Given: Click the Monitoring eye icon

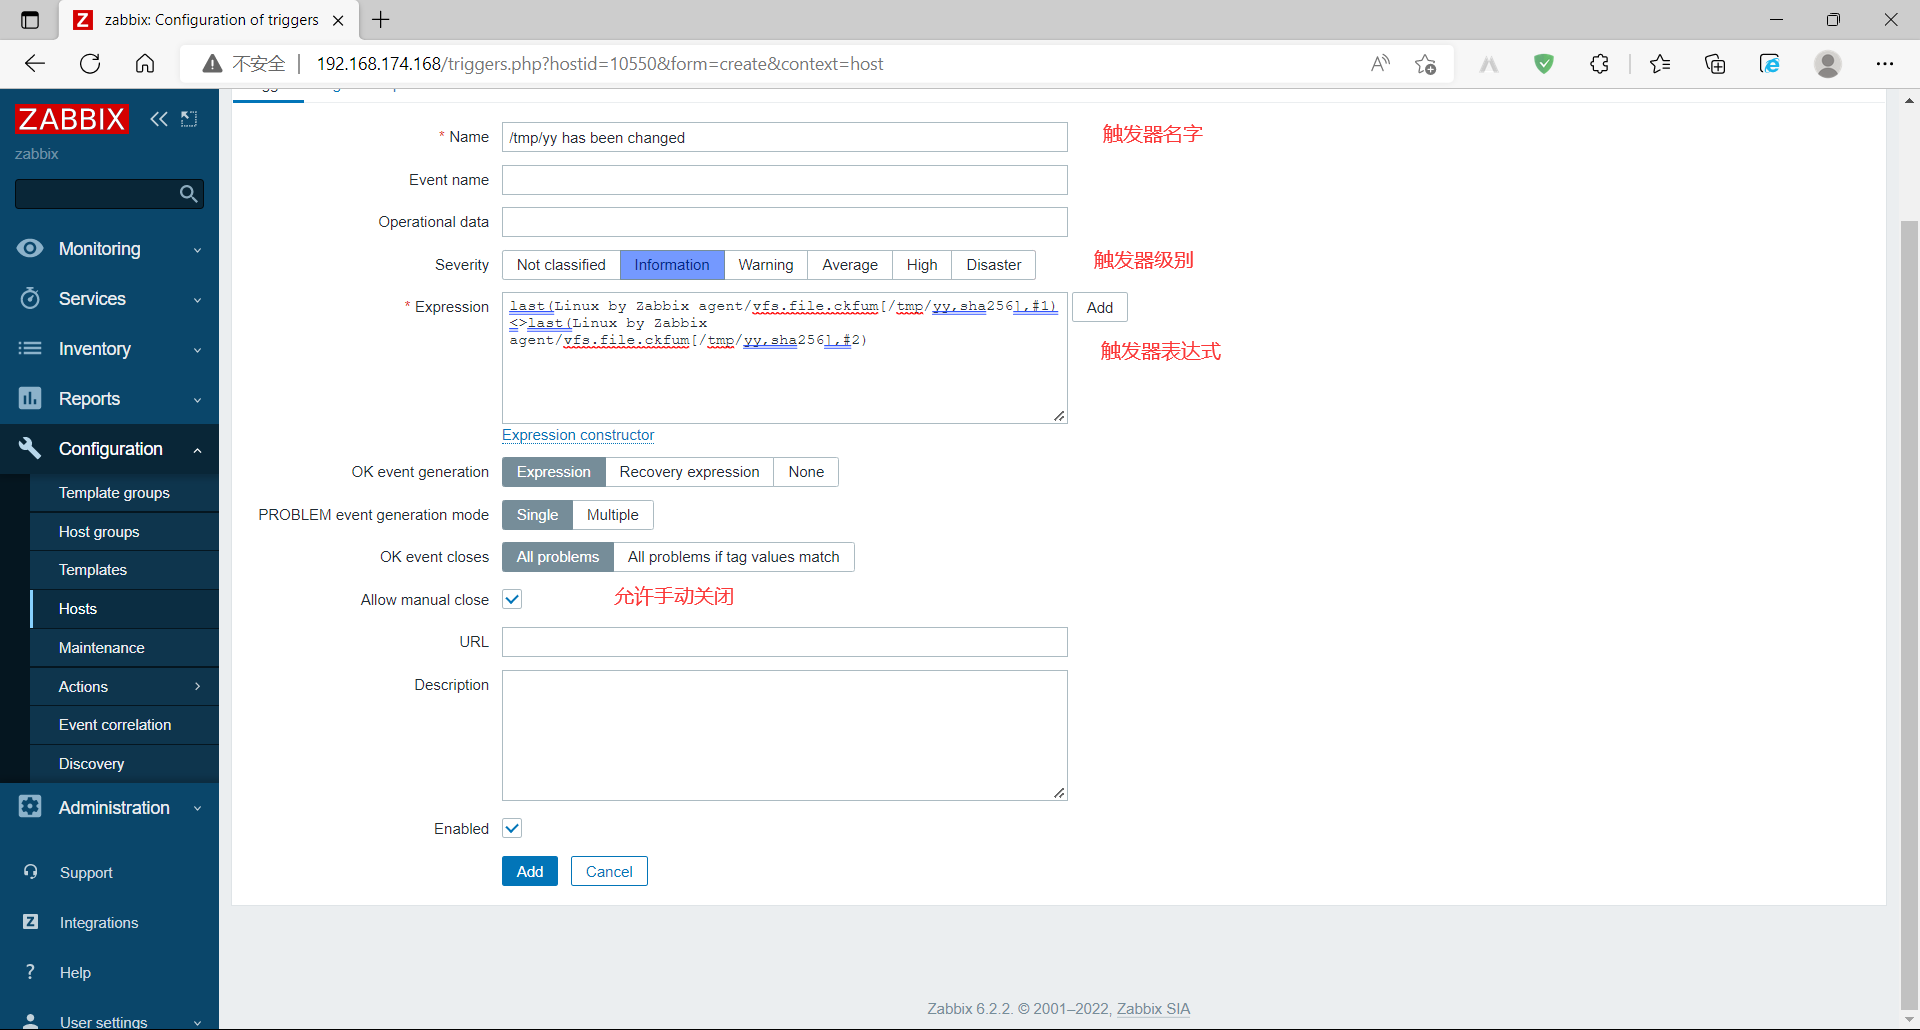Looking at the screenshot, I should [x=30, y=248].
